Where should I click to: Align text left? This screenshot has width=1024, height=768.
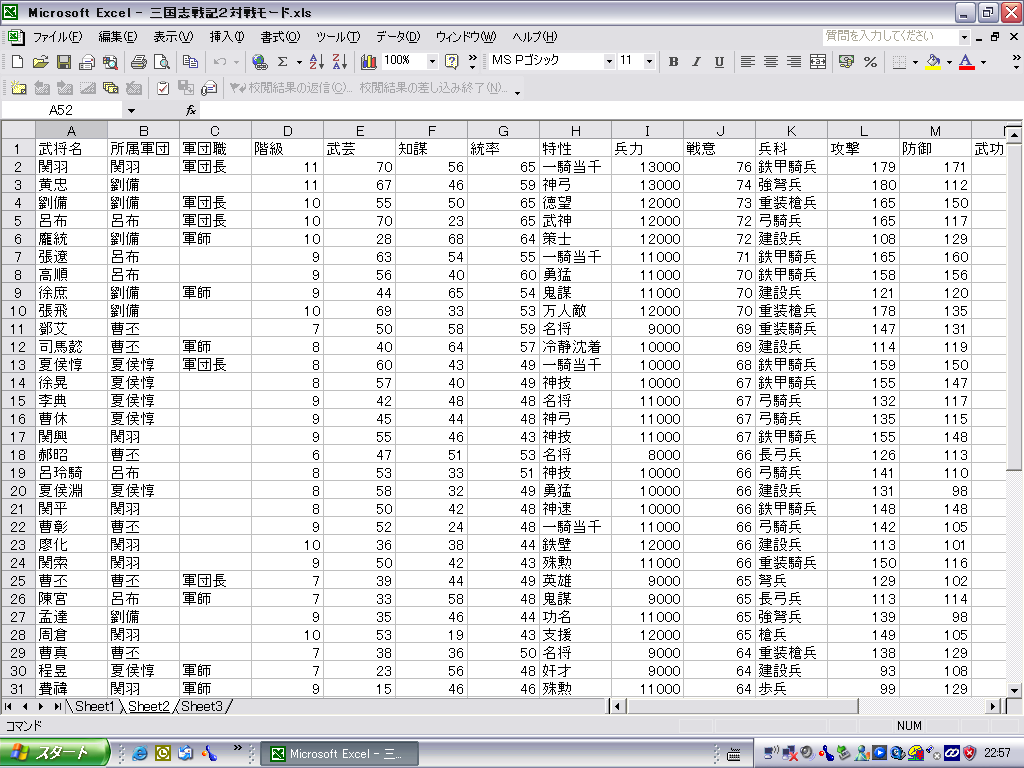(748, 62)
